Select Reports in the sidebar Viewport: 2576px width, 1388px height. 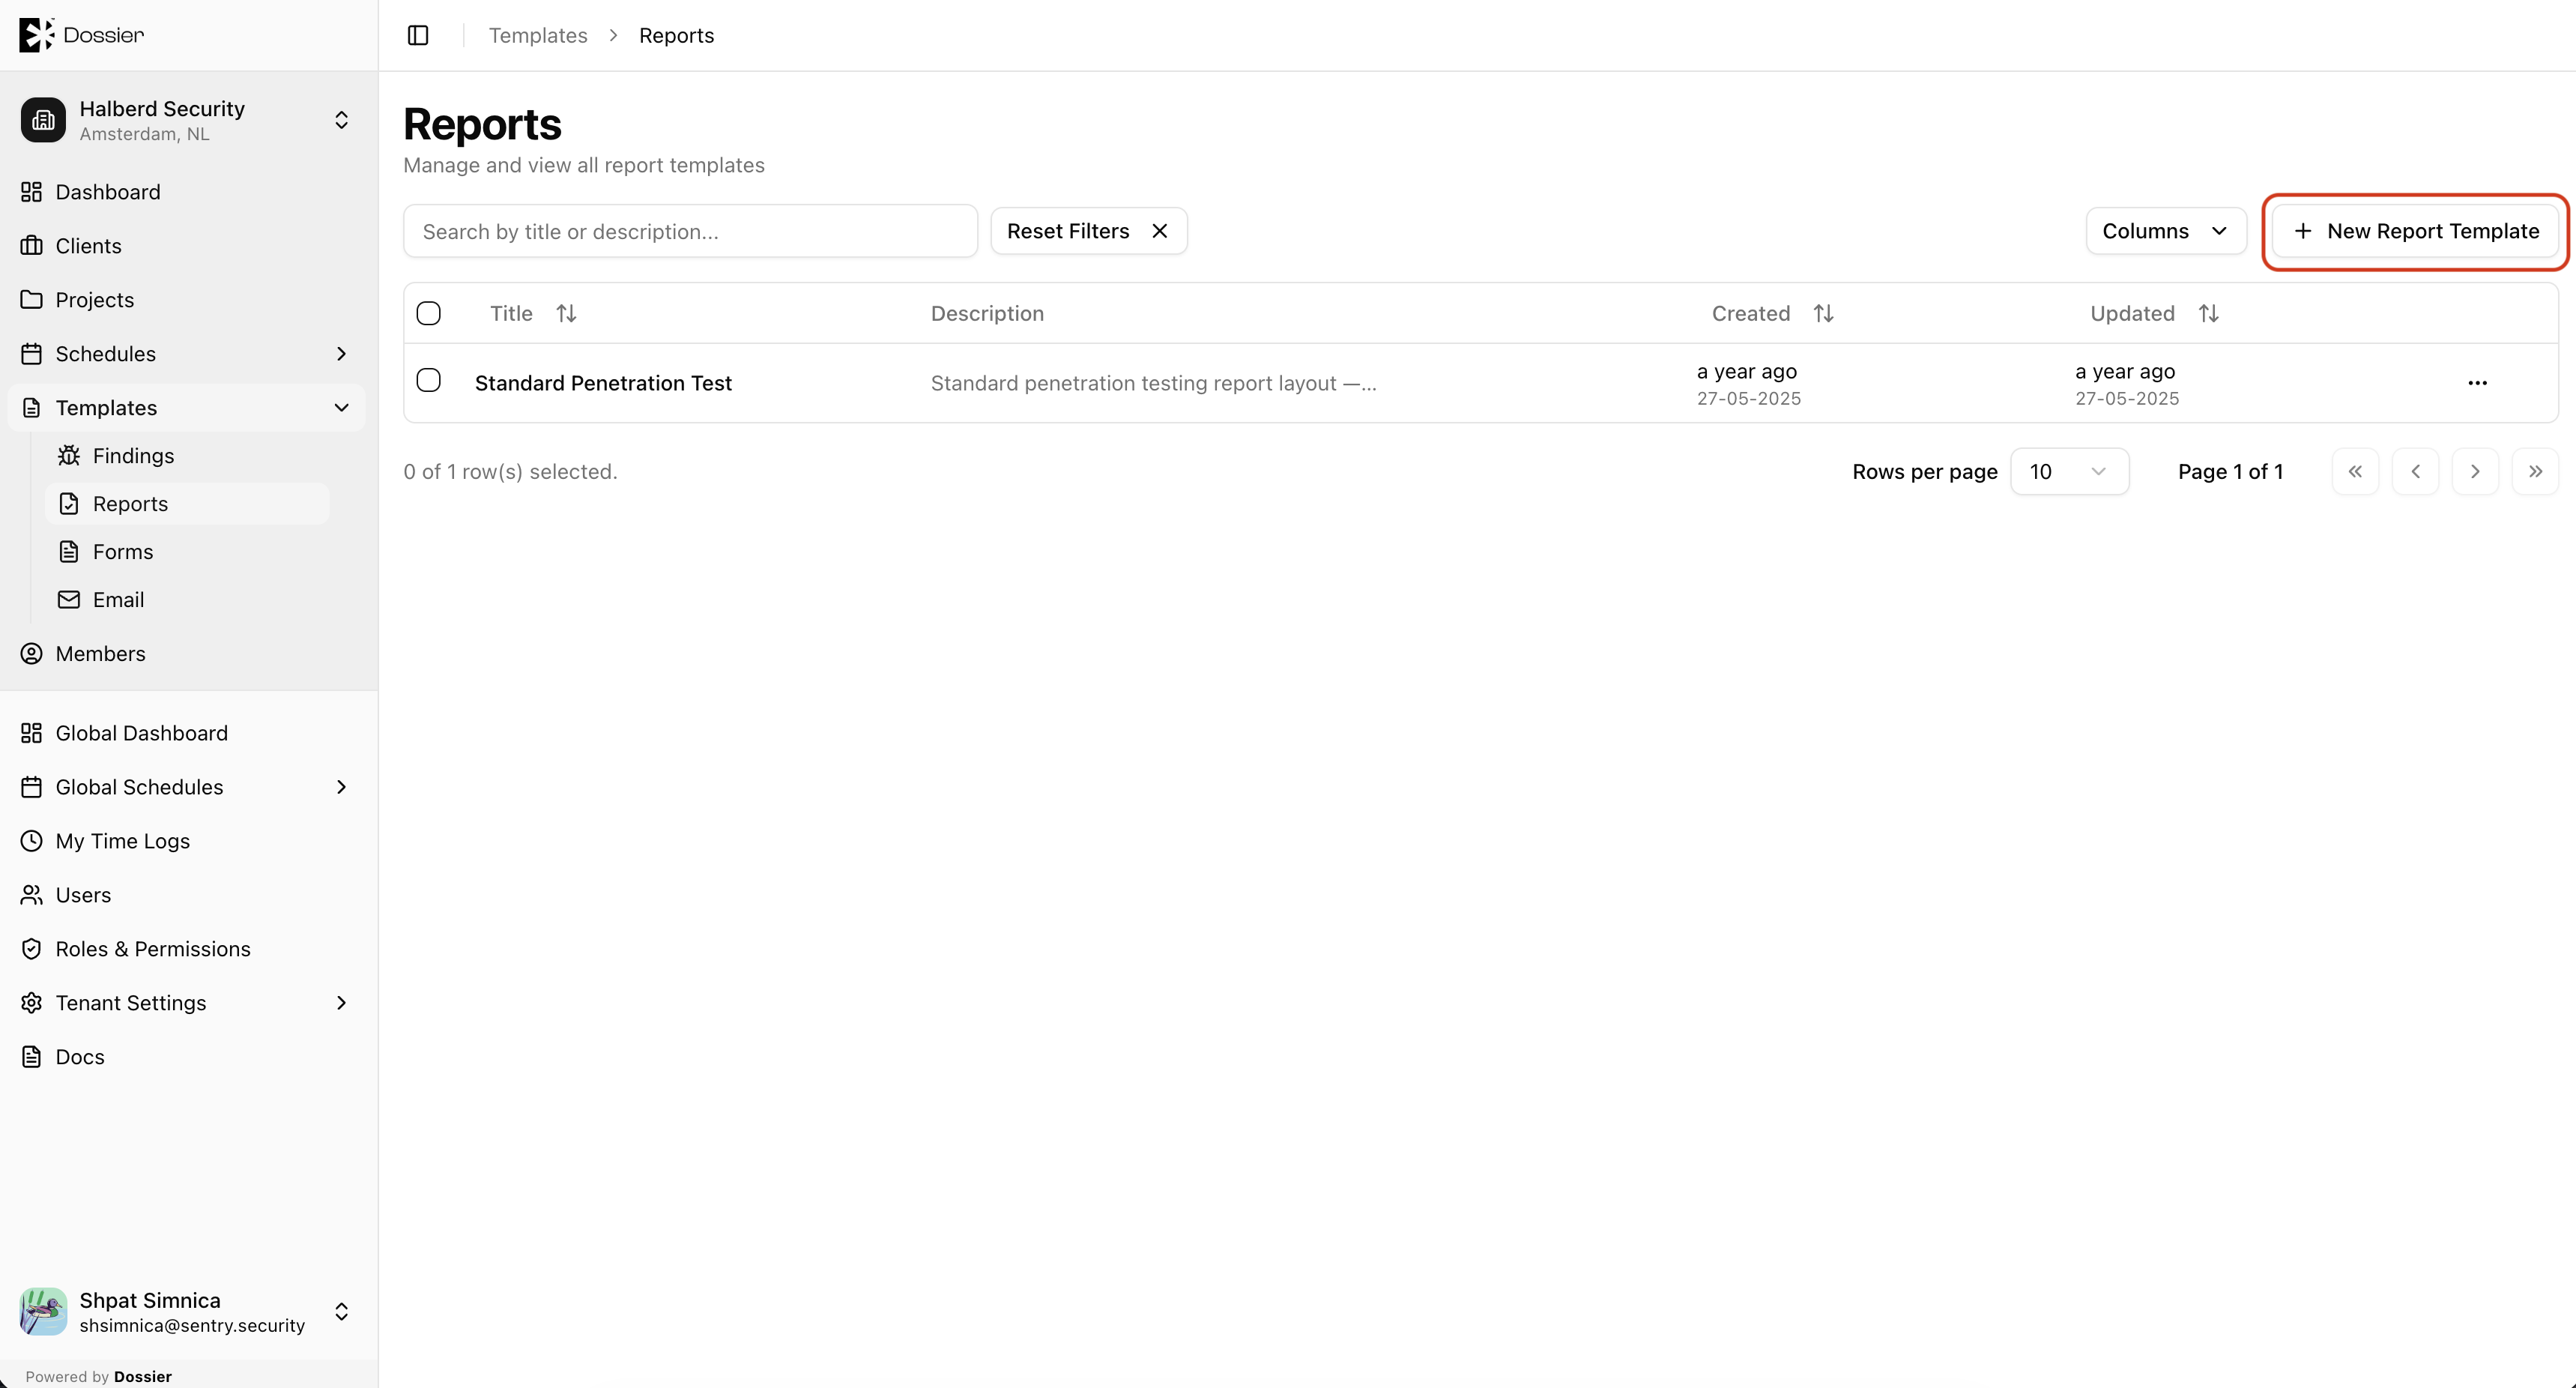187,504
